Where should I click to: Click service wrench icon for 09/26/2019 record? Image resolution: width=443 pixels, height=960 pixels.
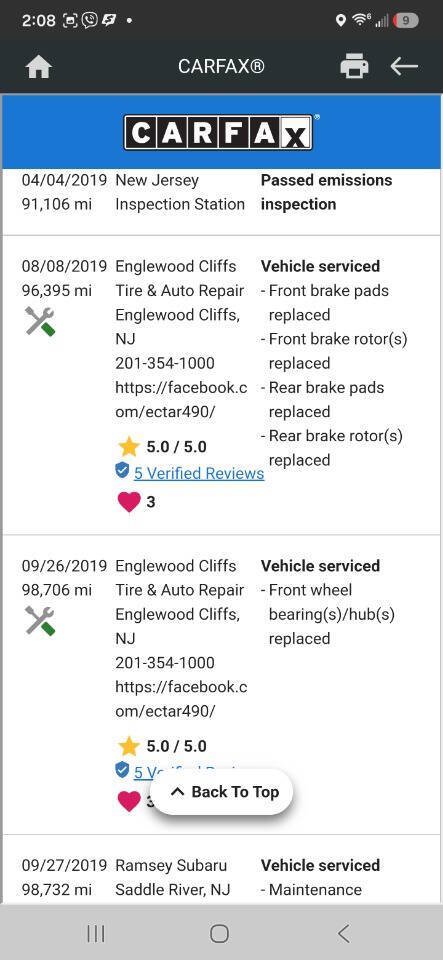point(40,620)
